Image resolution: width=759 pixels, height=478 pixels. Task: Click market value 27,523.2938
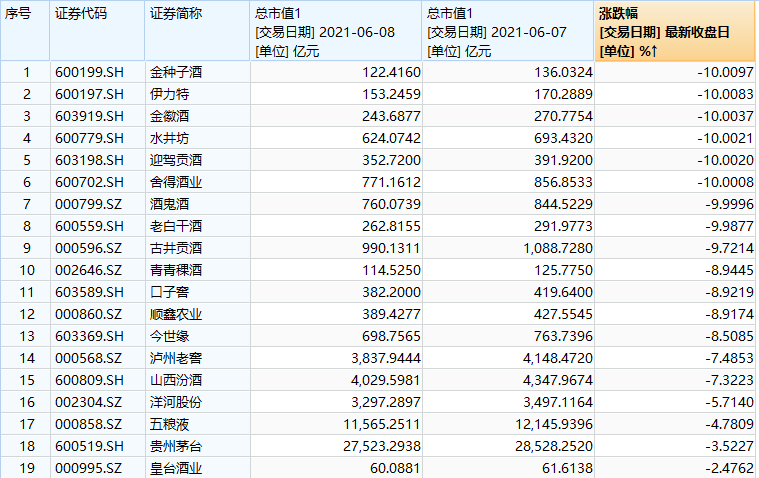381,446
